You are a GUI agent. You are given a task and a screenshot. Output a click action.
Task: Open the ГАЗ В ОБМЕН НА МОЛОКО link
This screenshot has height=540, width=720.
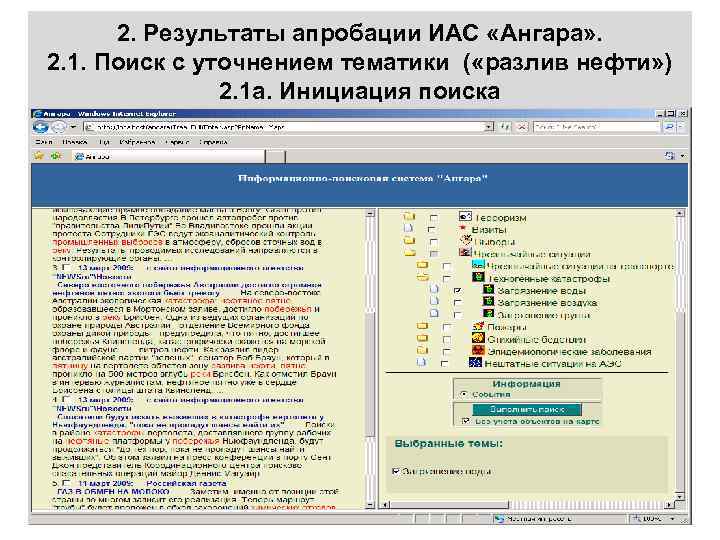(113, 491)
